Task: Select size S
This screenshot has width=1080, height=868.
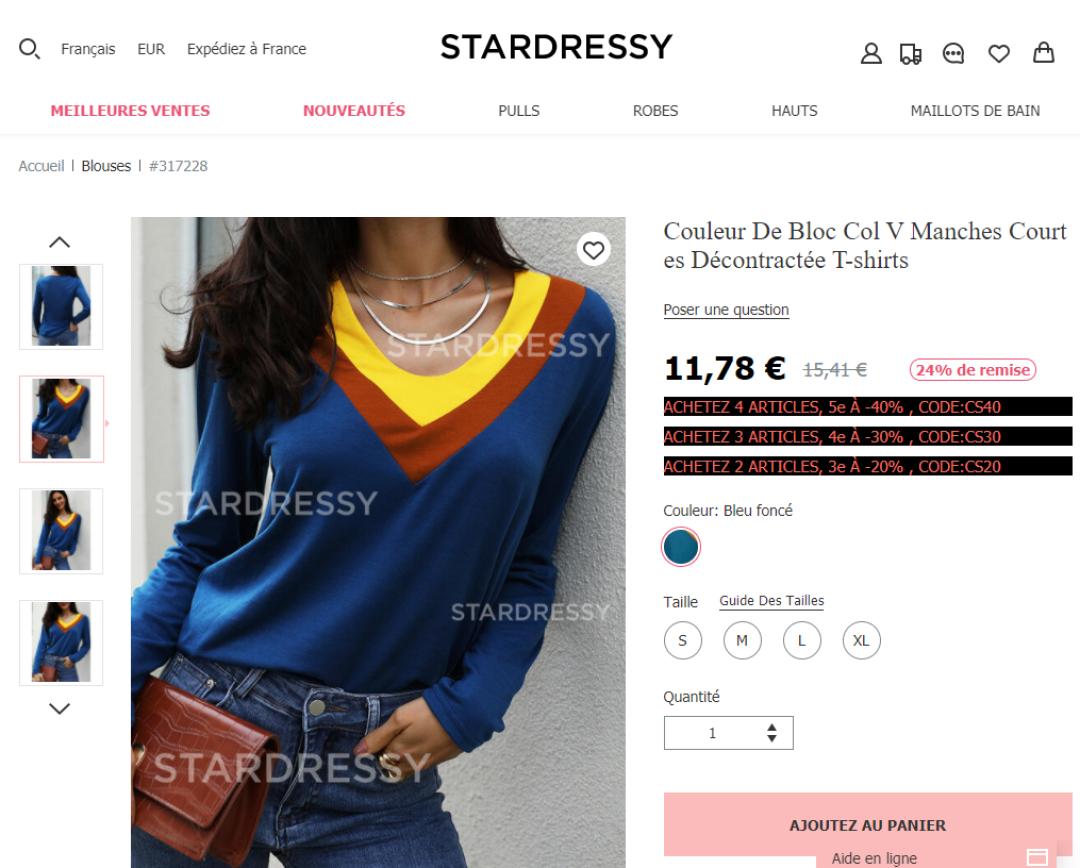Action: click(x=683, y=640)
